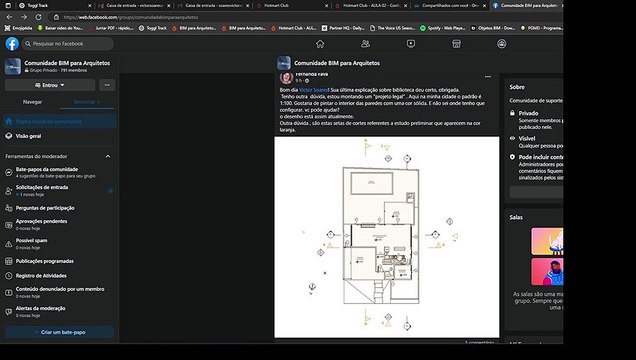
Task: Open Alertas da moderação
Action: [59, 311]
